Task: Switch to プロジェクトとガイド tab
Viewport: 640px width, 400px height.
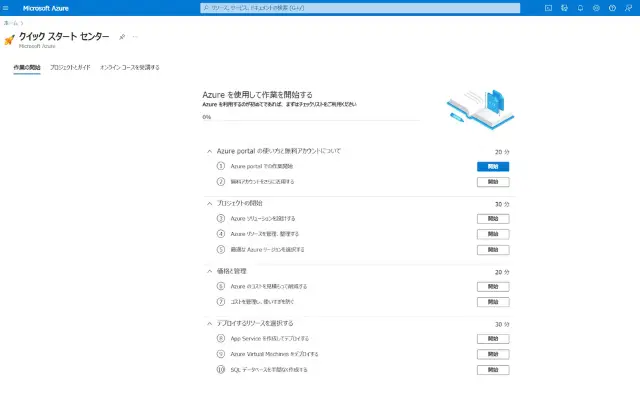Action: [x=70, y=67]
